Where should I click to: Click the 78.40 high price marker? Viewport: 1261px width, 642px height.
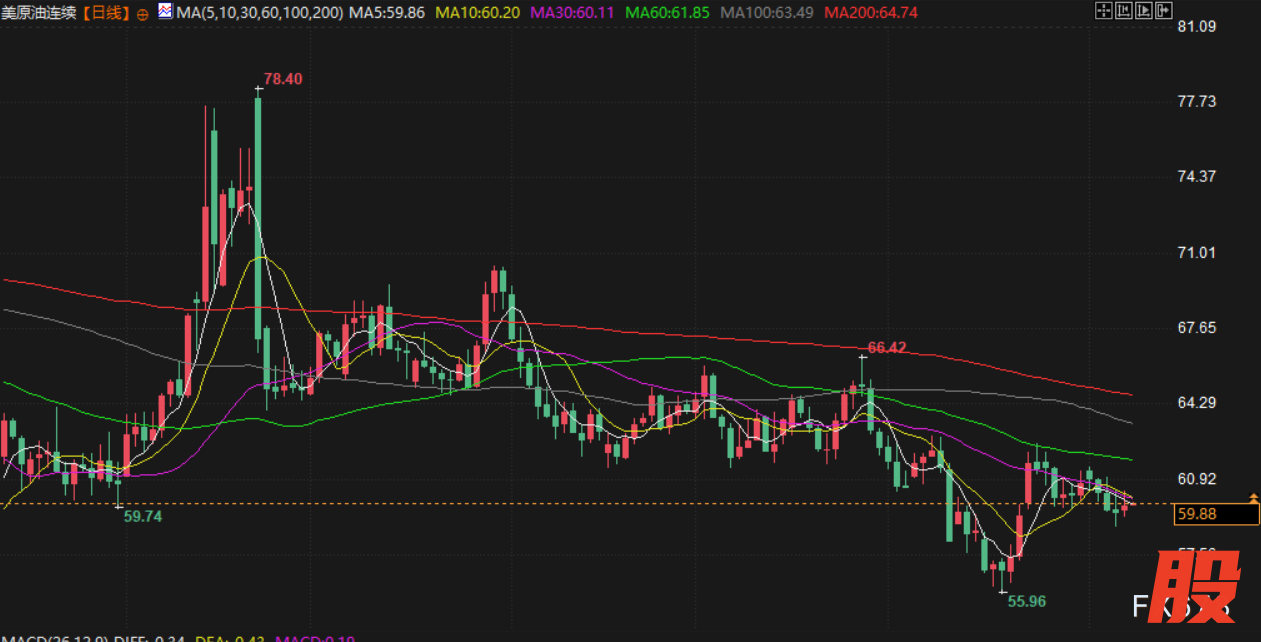coord(283,78)
